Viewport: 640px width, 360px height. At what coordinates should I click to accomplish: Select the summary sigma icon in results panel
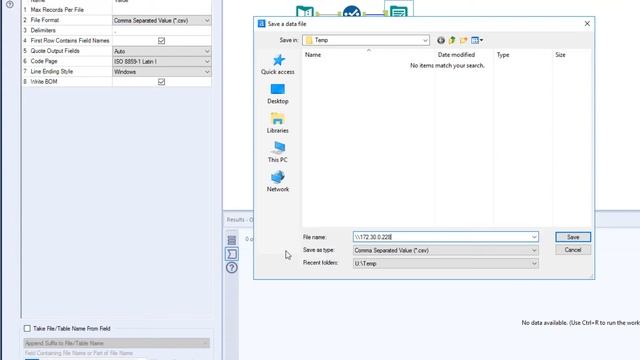pos(232,254)
